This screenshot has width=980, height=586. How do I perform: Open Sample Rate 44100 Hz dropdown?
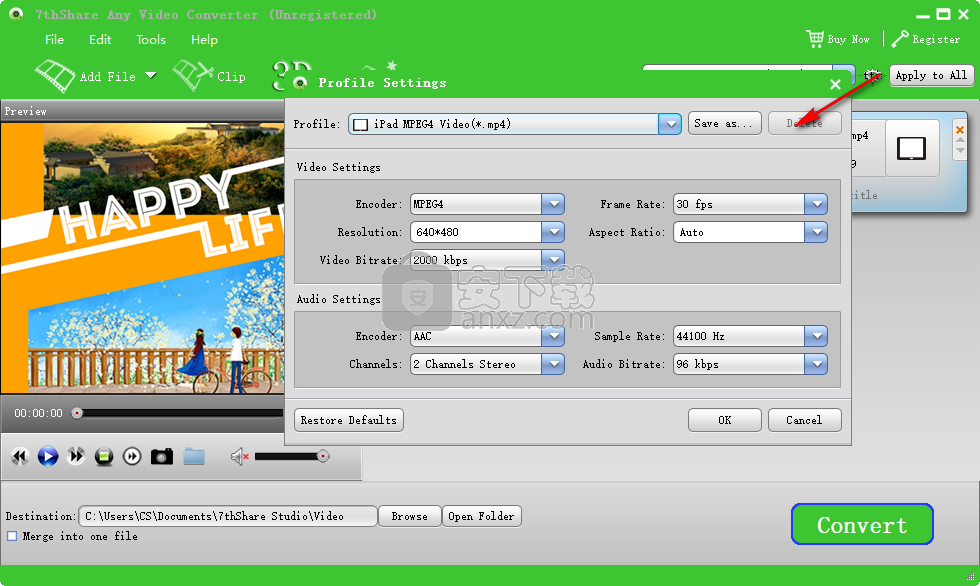[x=816, y=336]
